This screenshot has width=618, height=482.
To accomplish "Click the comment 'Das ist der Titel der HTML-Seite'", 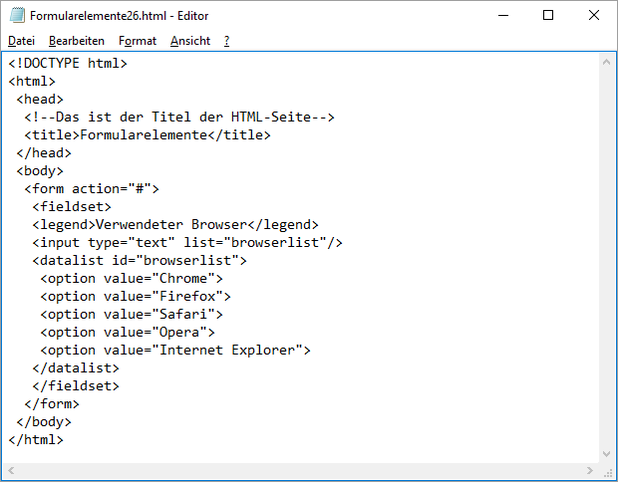I will 179,117.
